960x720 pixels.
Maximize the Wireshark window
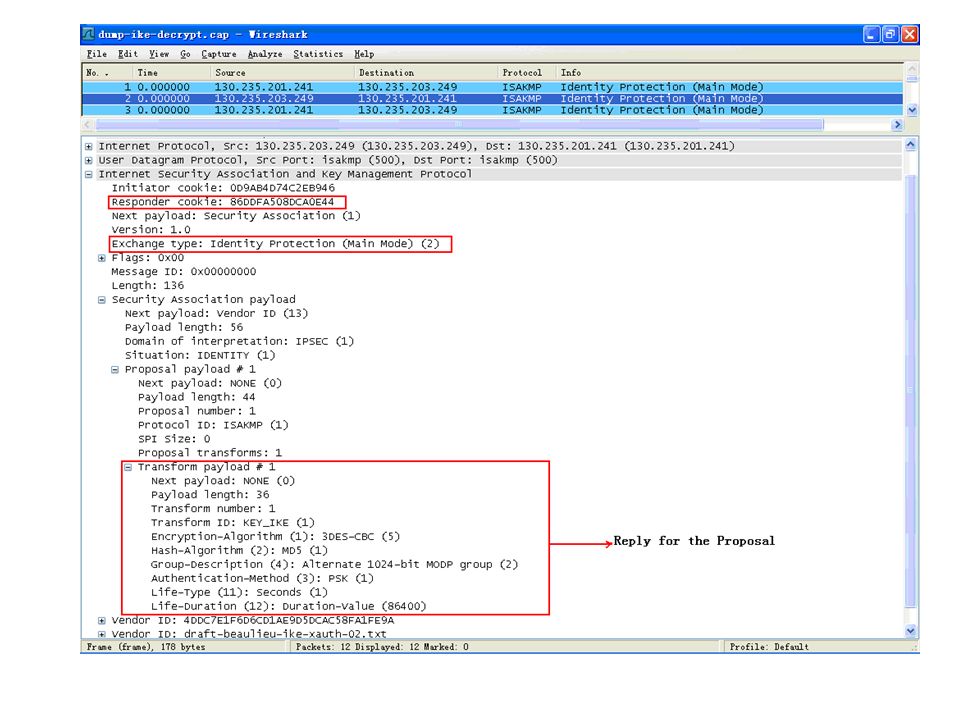coord(890,34)
